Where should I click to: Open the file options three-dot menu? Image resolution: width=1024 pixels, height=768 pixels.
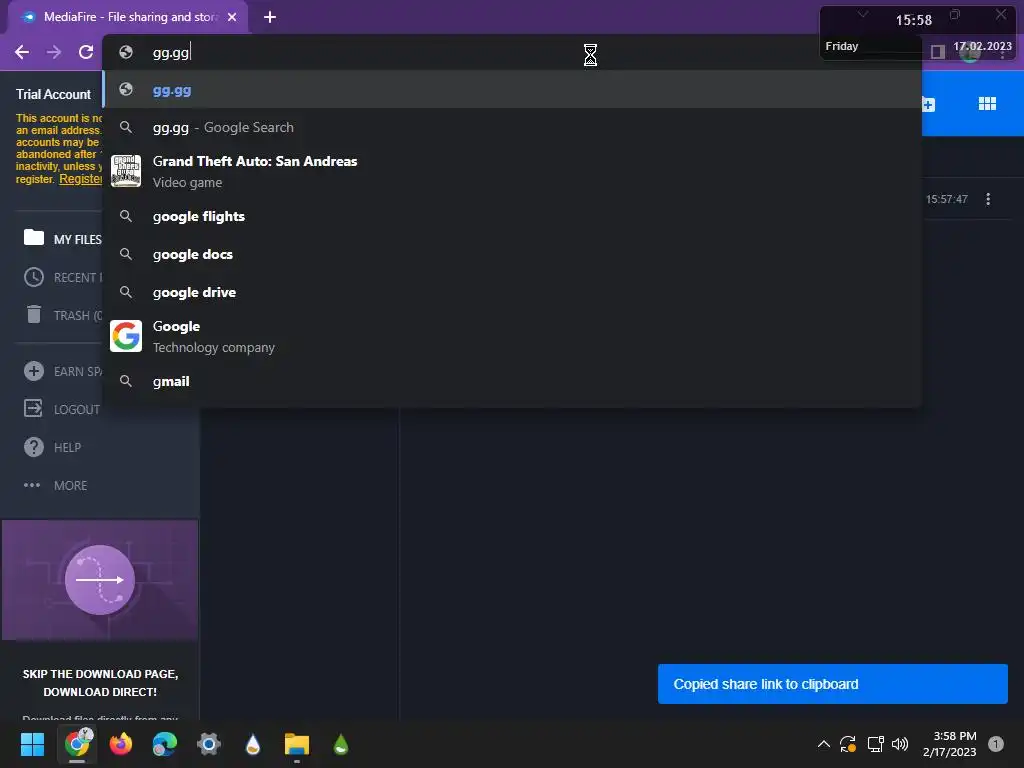(987, 199)
